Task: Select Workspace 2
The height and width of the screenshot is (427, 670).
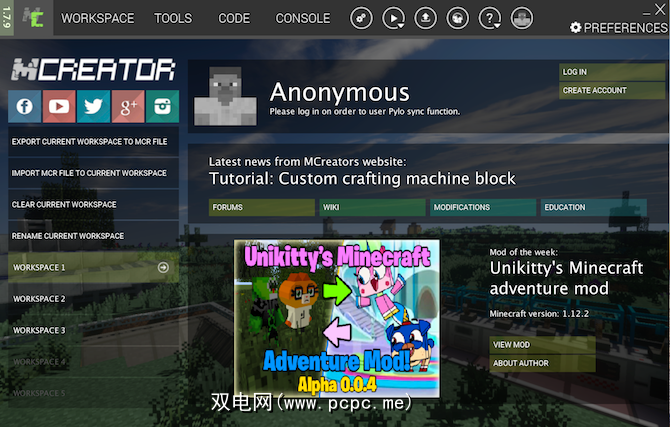Action: point(93,299)
